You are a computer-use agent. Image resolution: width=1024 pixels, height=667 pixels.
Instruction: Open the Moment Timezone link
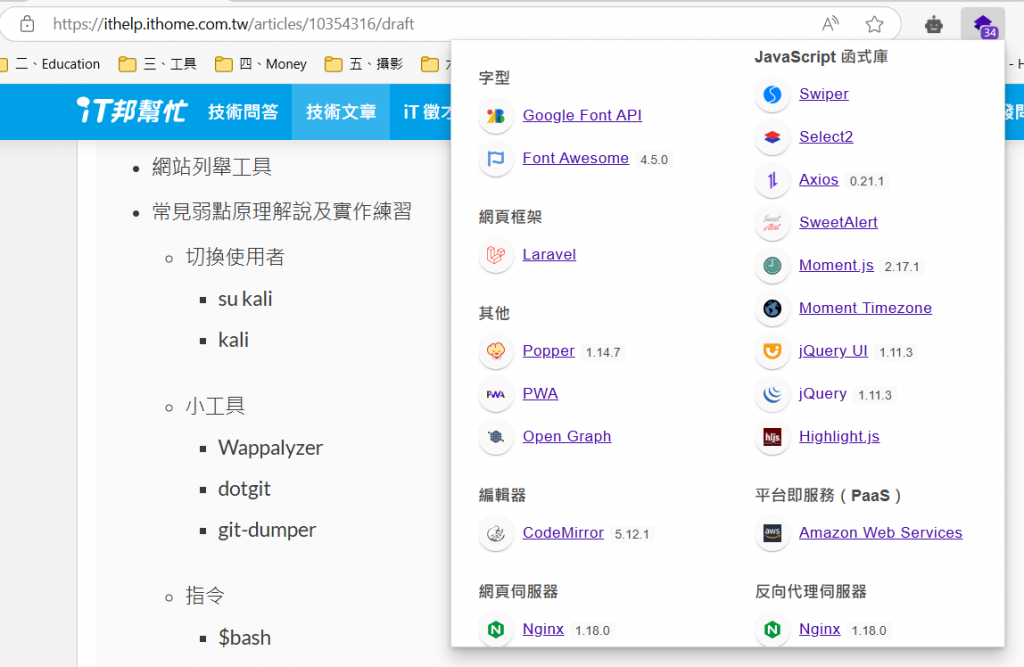[x=865, y=308]
